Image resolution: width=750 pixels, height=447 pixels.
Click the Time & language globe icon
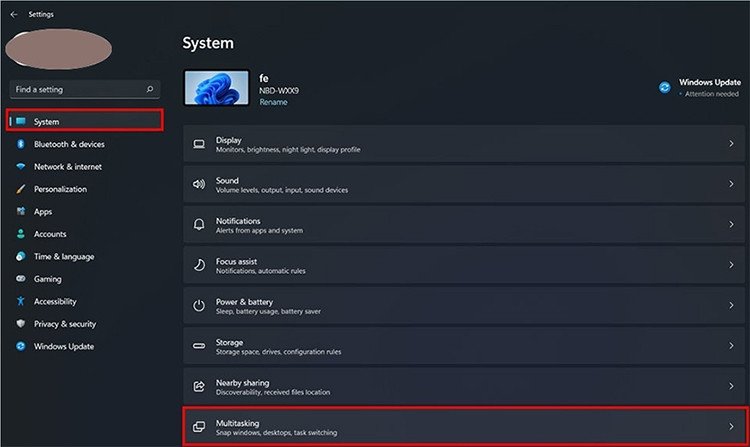[x=21, y=256]
